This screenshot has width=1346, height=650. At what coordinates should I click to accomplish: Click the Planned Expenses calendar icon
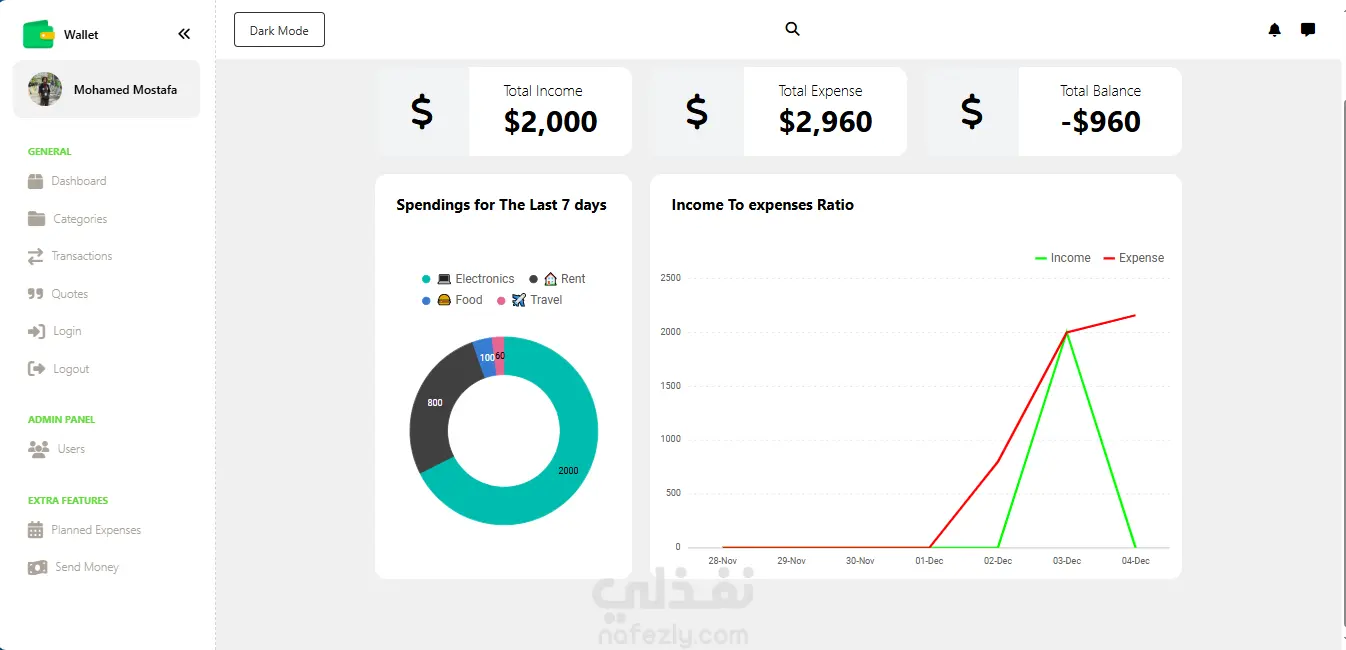click(x=36, y=530)
